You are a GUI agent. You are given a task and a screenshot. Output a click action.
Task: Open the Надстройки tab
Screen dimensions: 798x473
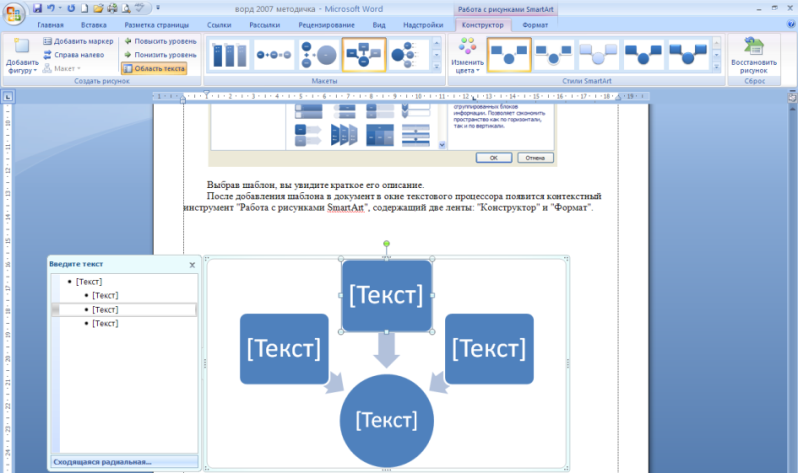pyautogui.click(x=423, y=25)
